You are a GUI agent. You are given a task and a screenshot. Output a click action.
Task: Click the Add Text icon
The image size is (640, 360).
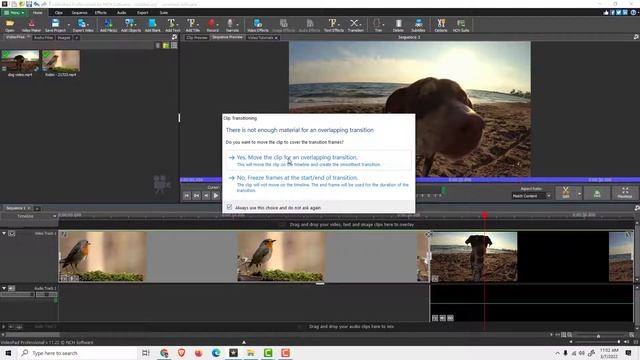[x=172, y=25]
